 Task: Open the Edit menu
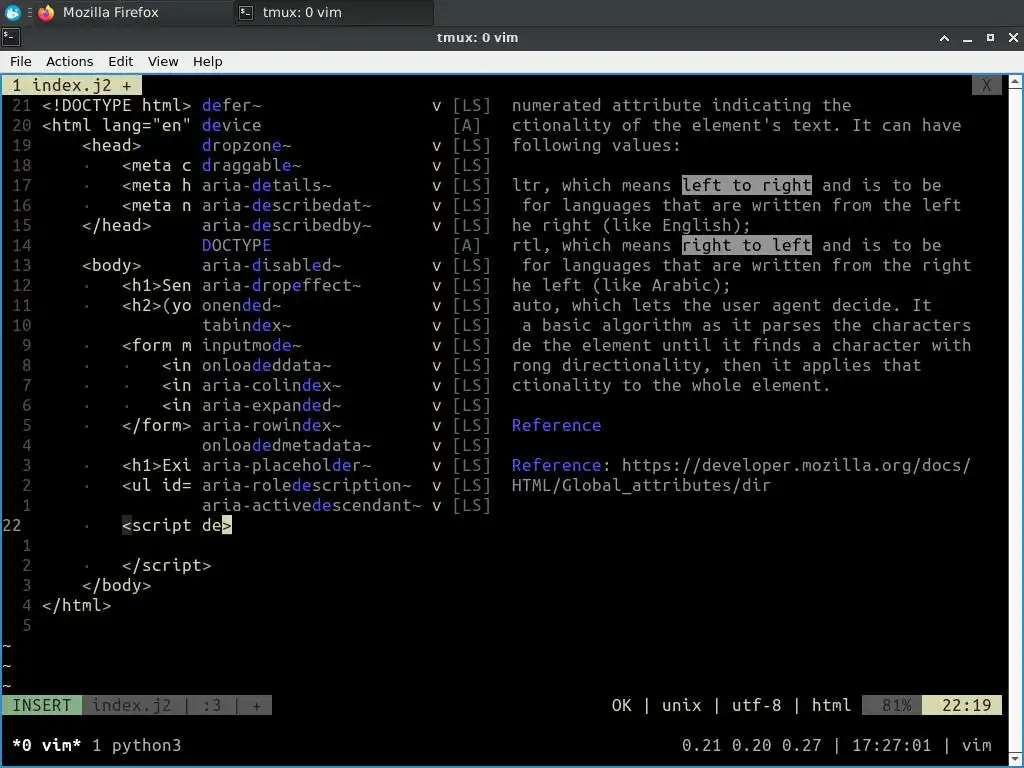click(120, 61)
